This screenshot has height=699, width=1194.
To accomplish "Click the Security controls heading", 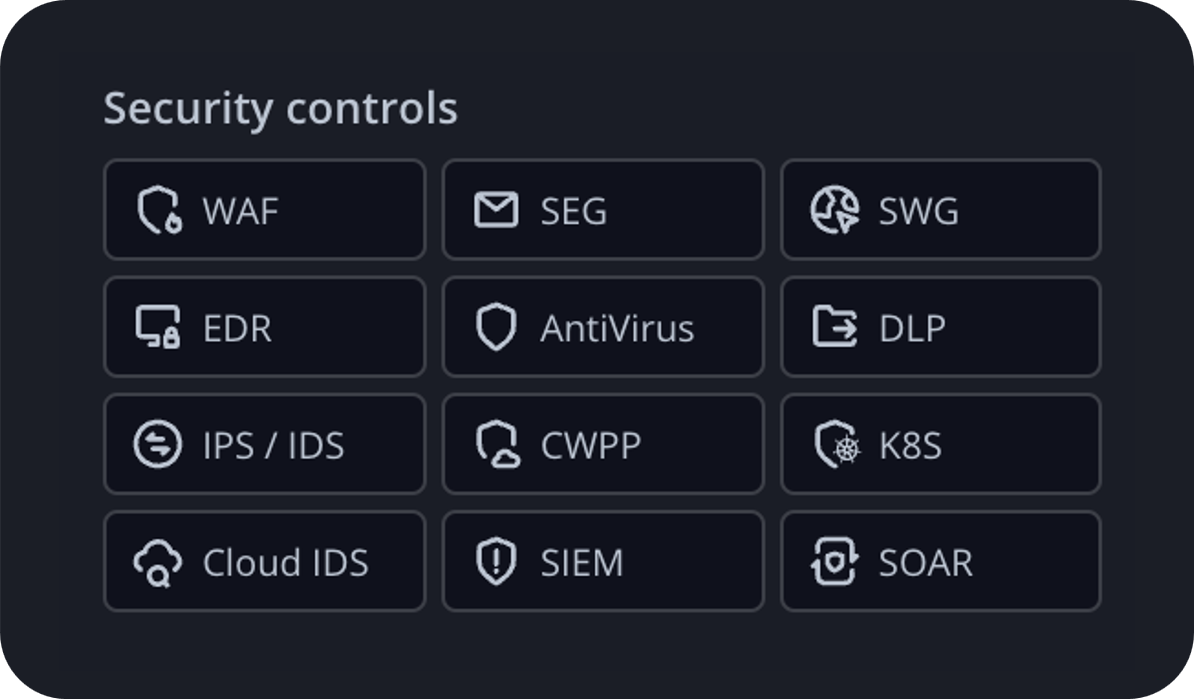I will pyautogui.click(x=282, y=107).
